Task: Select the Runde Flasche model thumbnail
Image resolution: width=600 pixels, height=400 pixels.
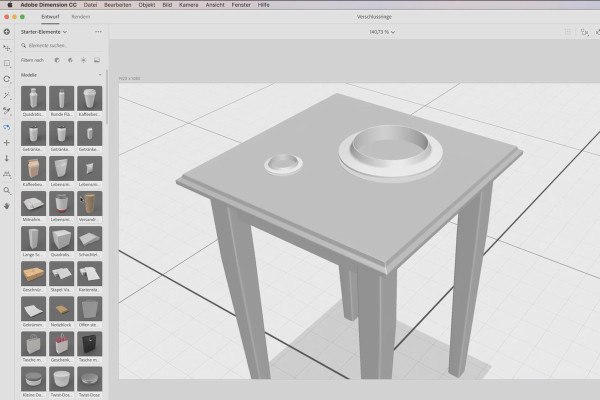Action: (x=62, y=99)
